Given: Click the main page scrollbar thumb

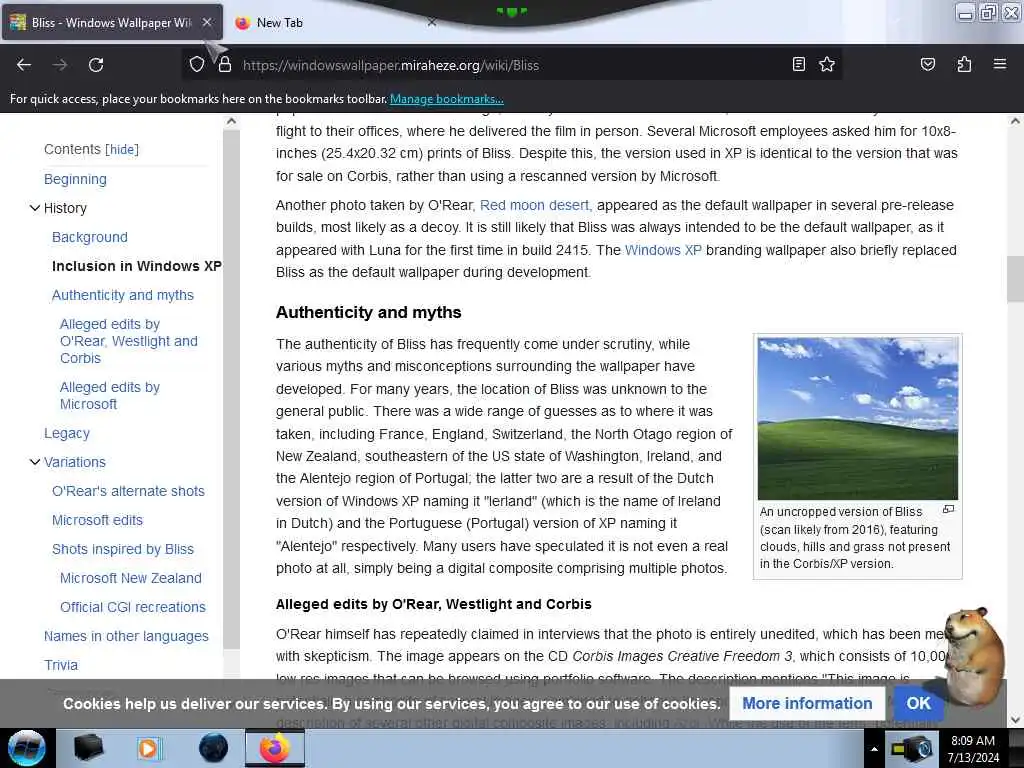Looking at the screenshot, I should coord(1015,280).
